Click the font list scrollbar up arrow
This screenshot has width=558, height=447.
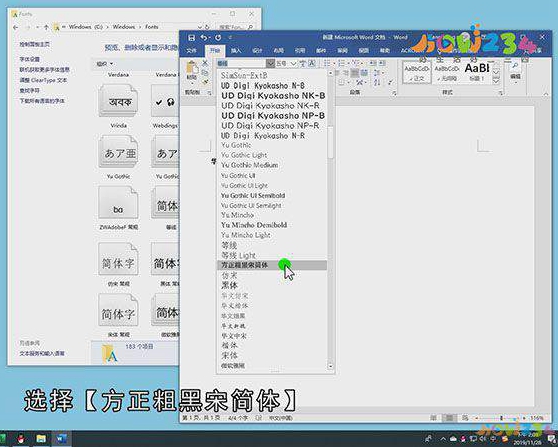click(331, 73)
